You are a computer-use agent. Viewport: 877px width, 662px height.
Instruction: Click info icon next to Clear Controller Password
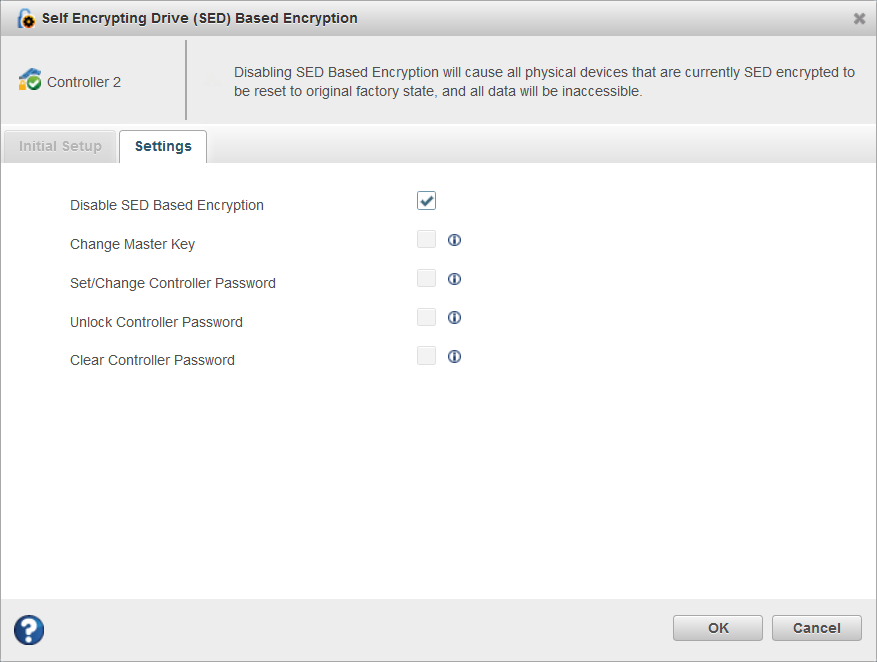(454, 356)
